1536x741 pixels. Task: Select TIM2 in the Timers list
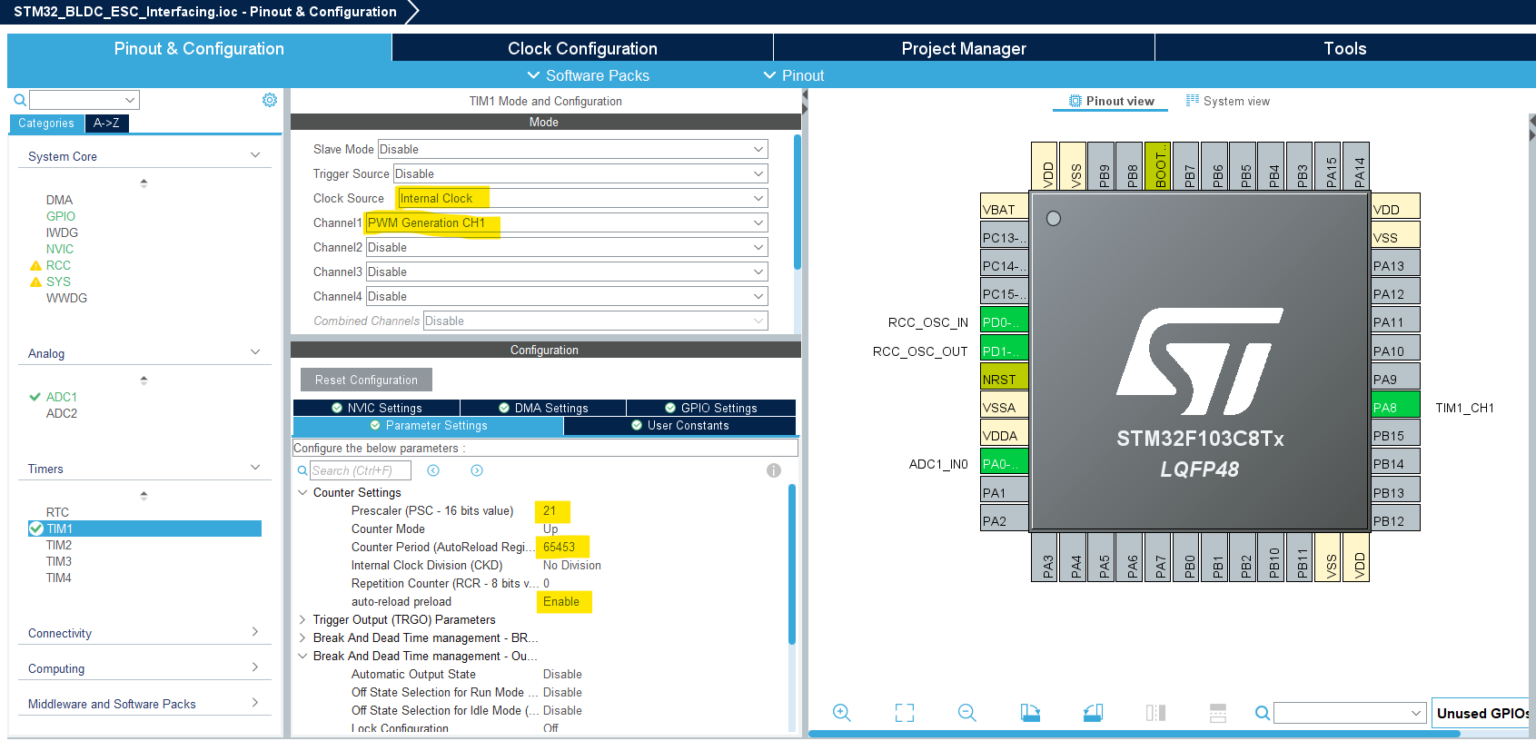click(x=59, y=545)
